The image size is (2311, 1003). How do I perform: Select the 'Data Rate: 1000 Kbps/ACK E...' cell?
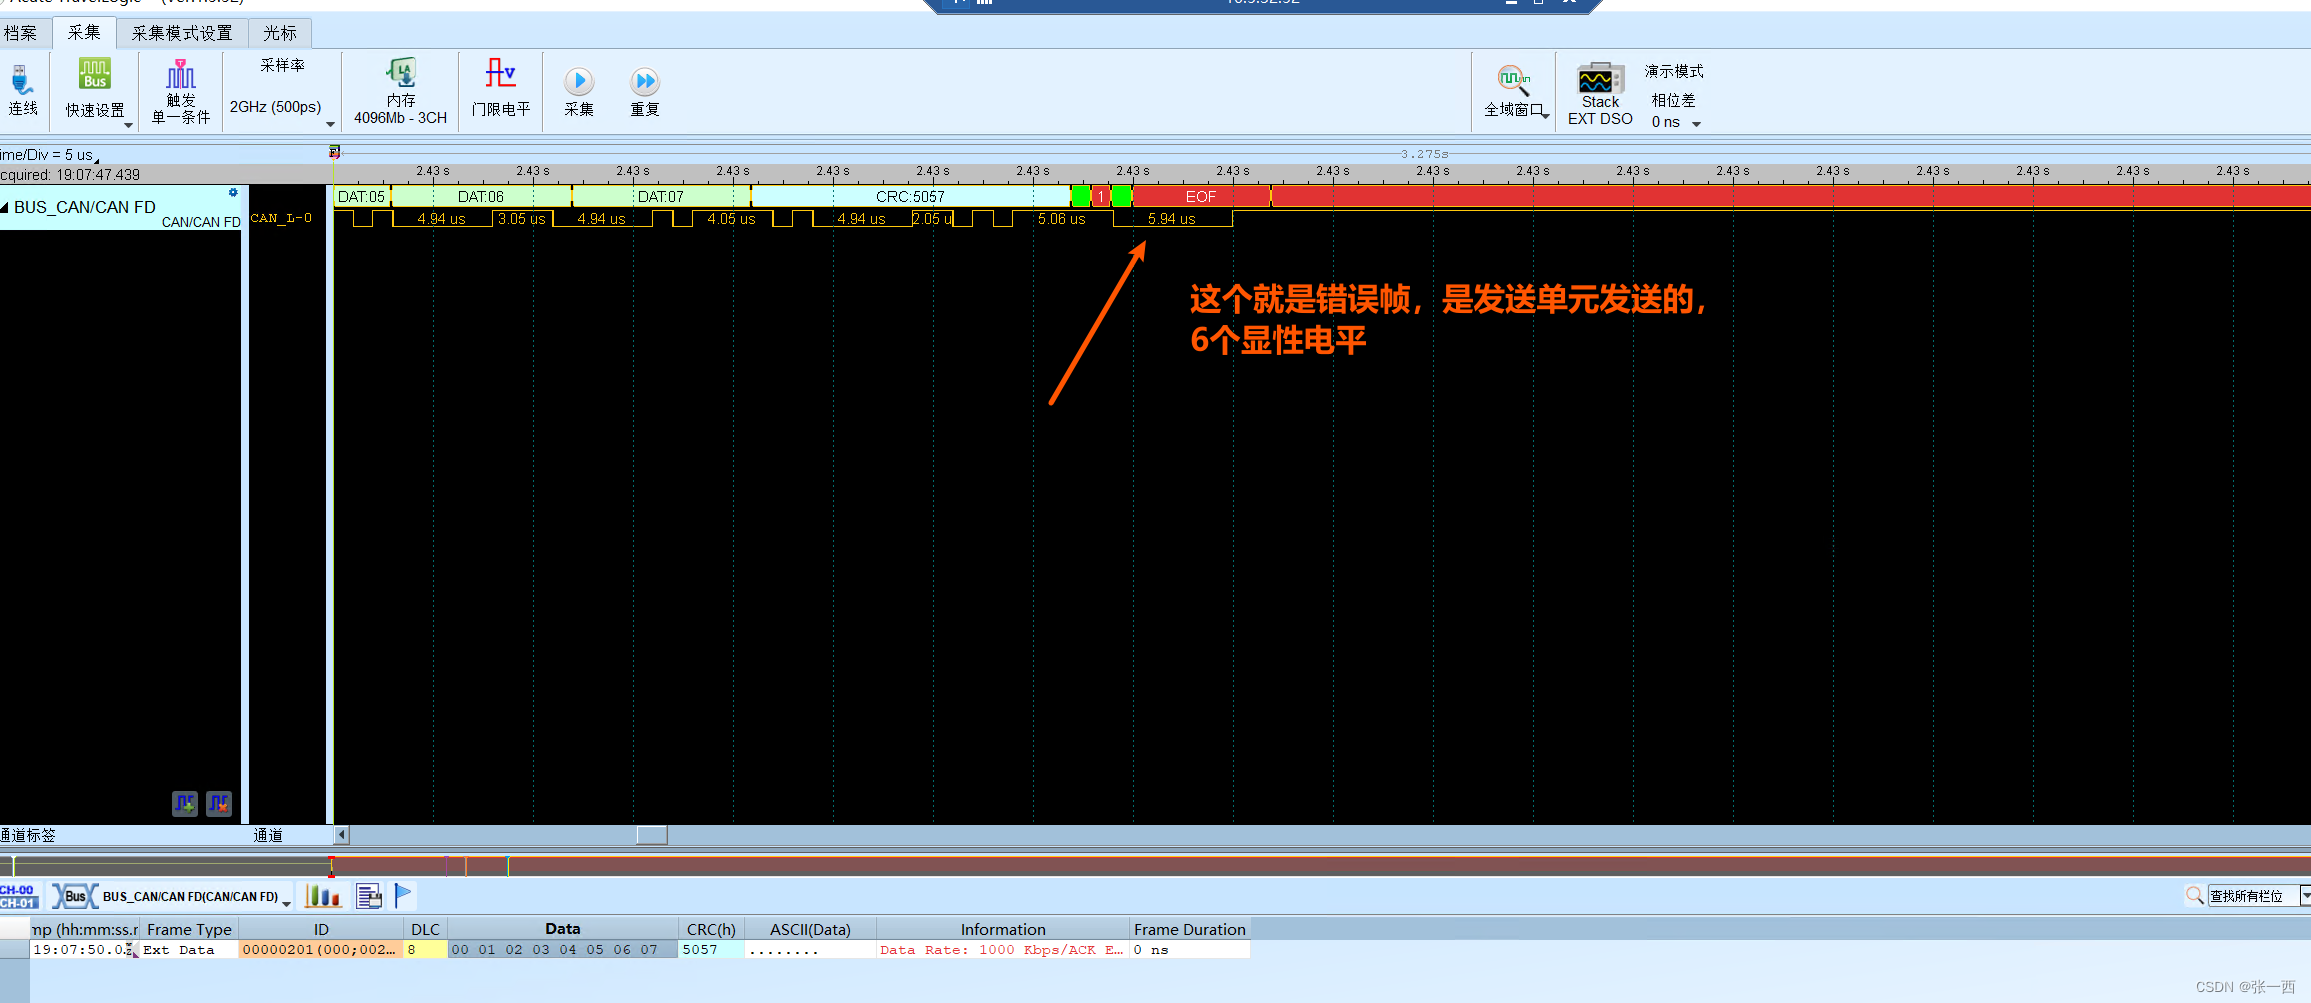click(x=1003, y=950)
